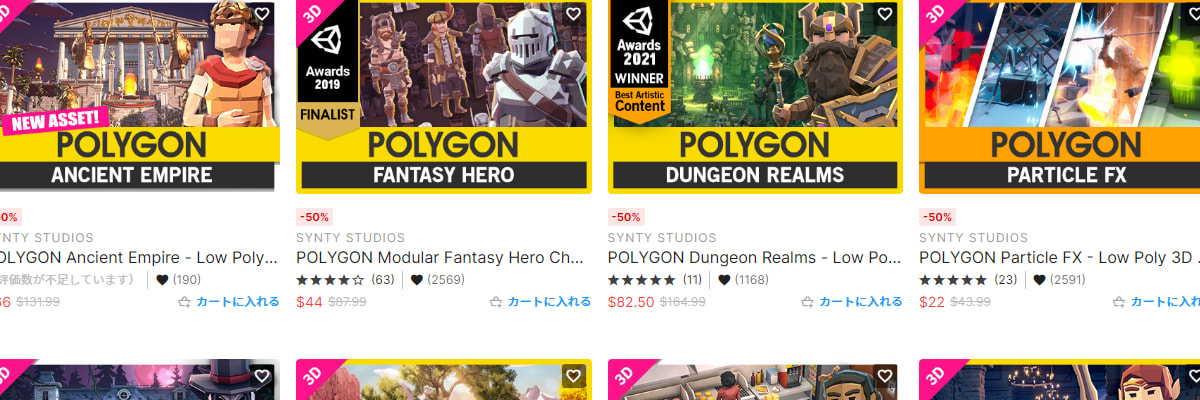The height and width of the screenshot is (400, 1200).
Task: Favorite the POLYGON Ancient Empire asset heart
Action: tap(261, 14)
